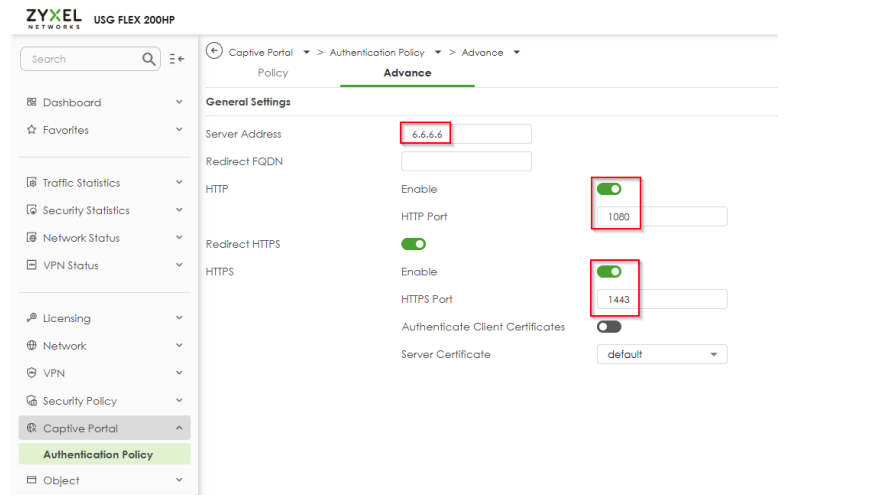Select the Advance tab
893x498 pixels.
[x=407, y=73]
